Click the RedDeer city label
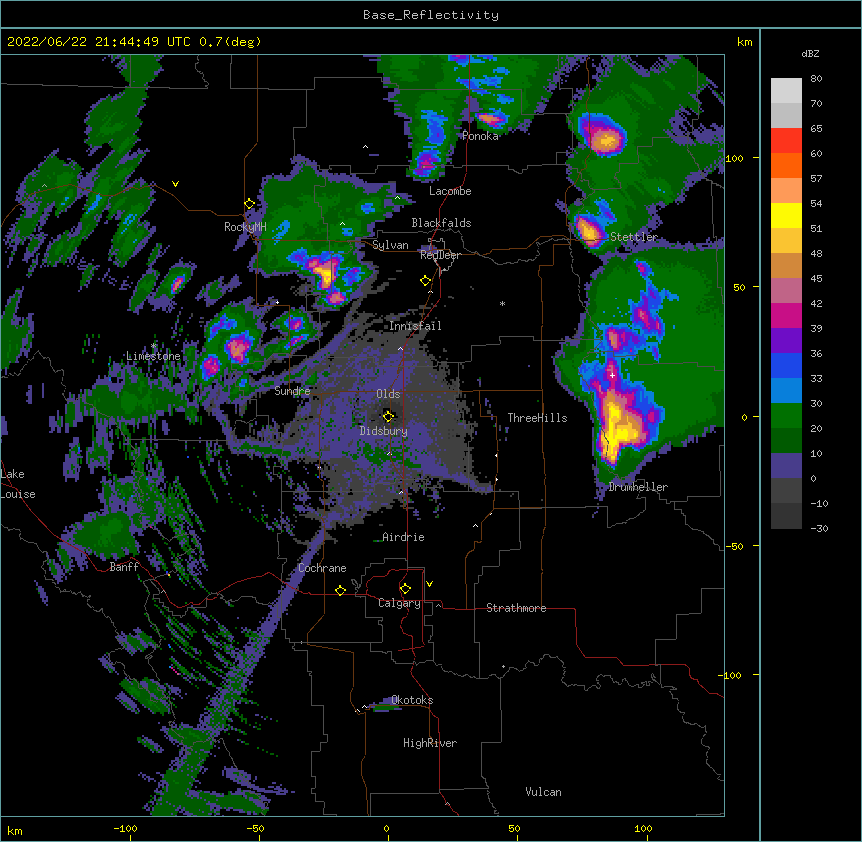Viewport: 862px width, 842px height. pyautogui.click(x=440, y=255)
